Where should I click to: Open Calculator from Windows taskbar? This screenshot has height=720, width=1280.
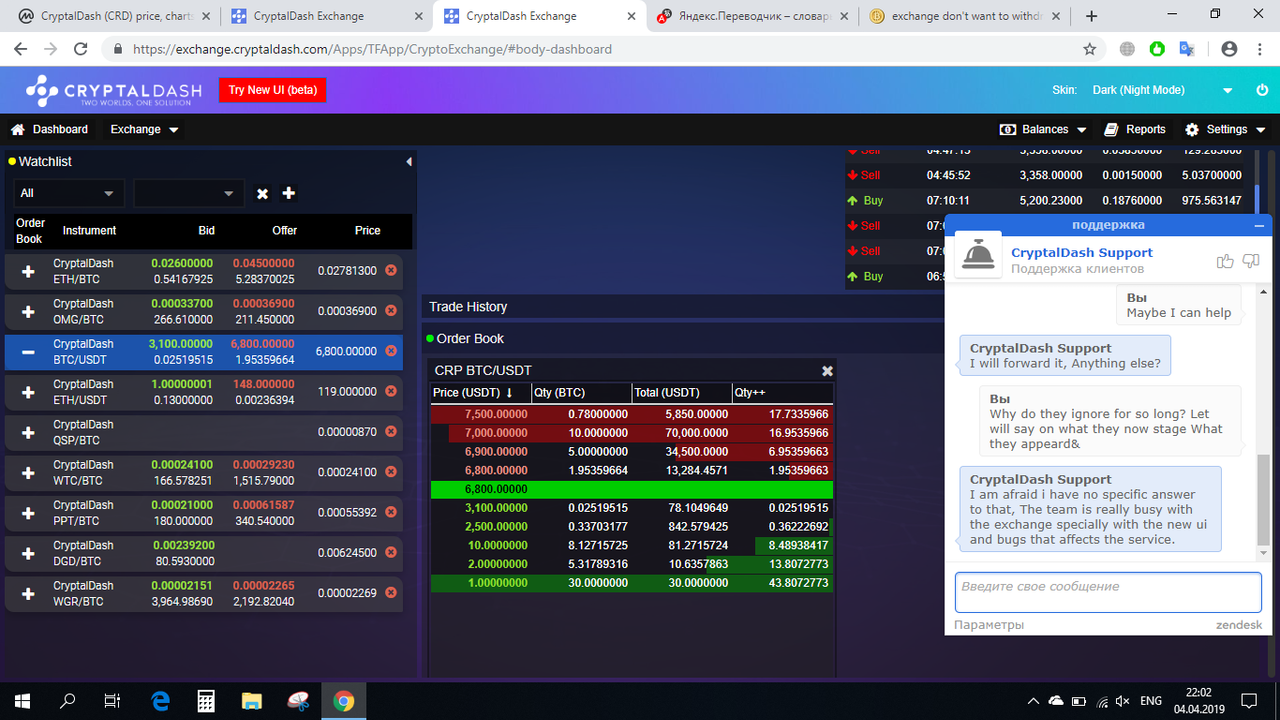coord(206,700)
